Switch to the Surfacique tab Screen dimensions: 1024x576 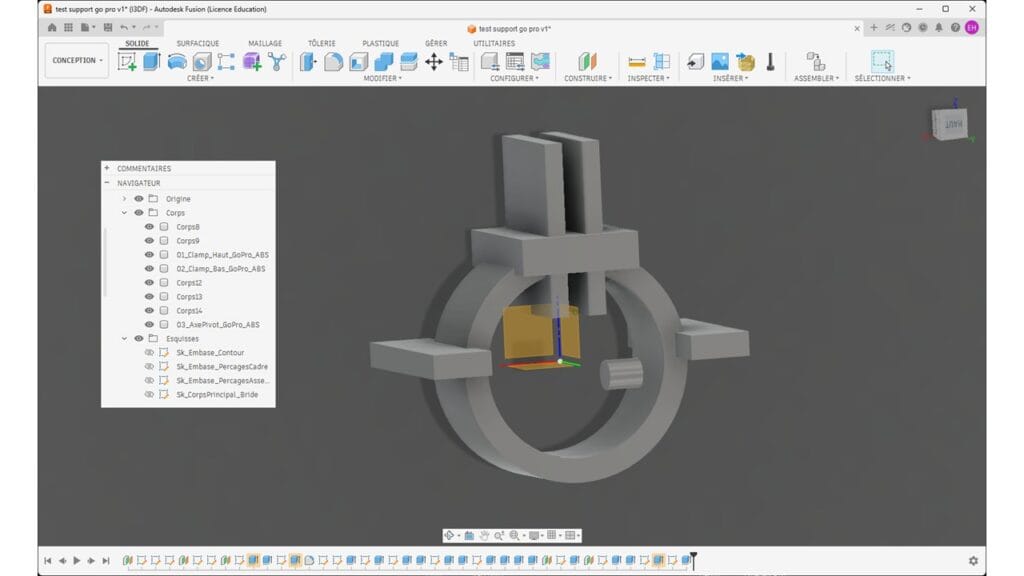point(198,43)
